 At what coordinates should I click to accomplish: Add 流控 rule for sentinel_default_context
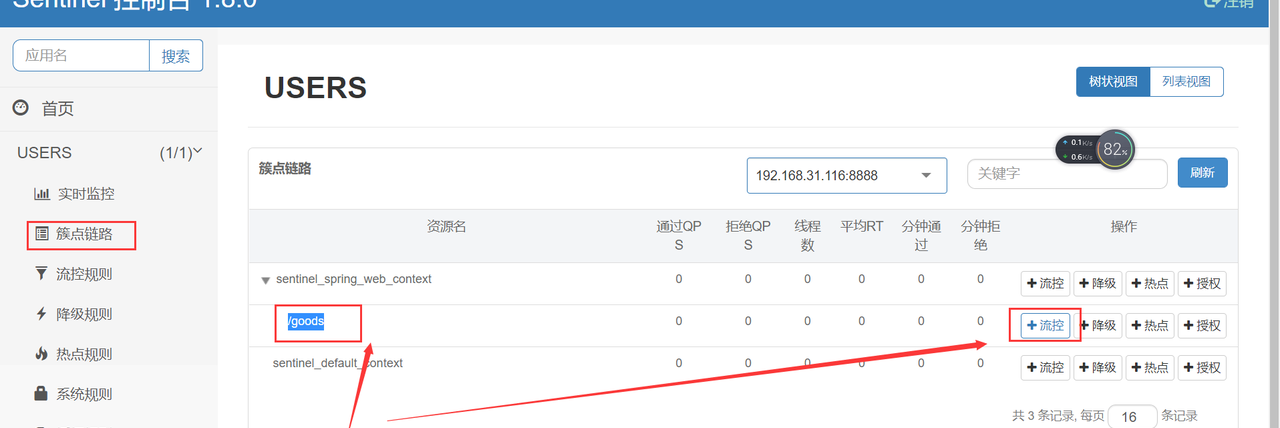tap(1045, 367)
